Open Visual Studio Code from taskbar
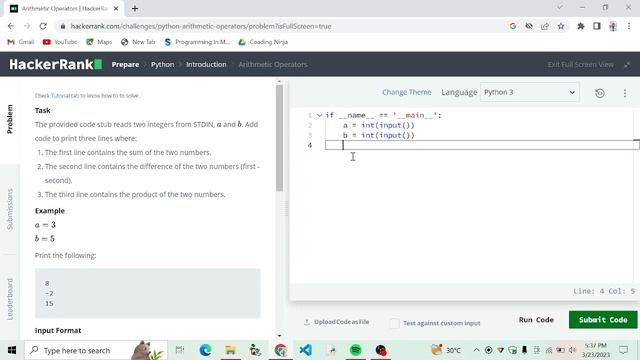640x360 pixels. (x=305, y=350)
